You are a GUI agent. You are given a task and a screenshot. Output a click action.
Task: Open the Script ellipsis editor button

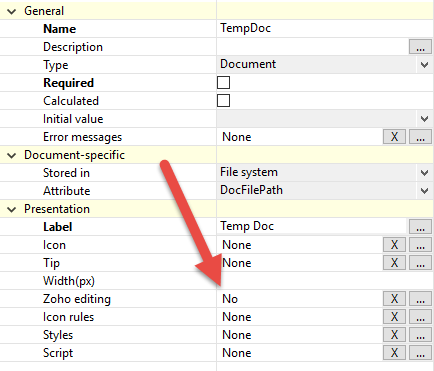[420, 353]
